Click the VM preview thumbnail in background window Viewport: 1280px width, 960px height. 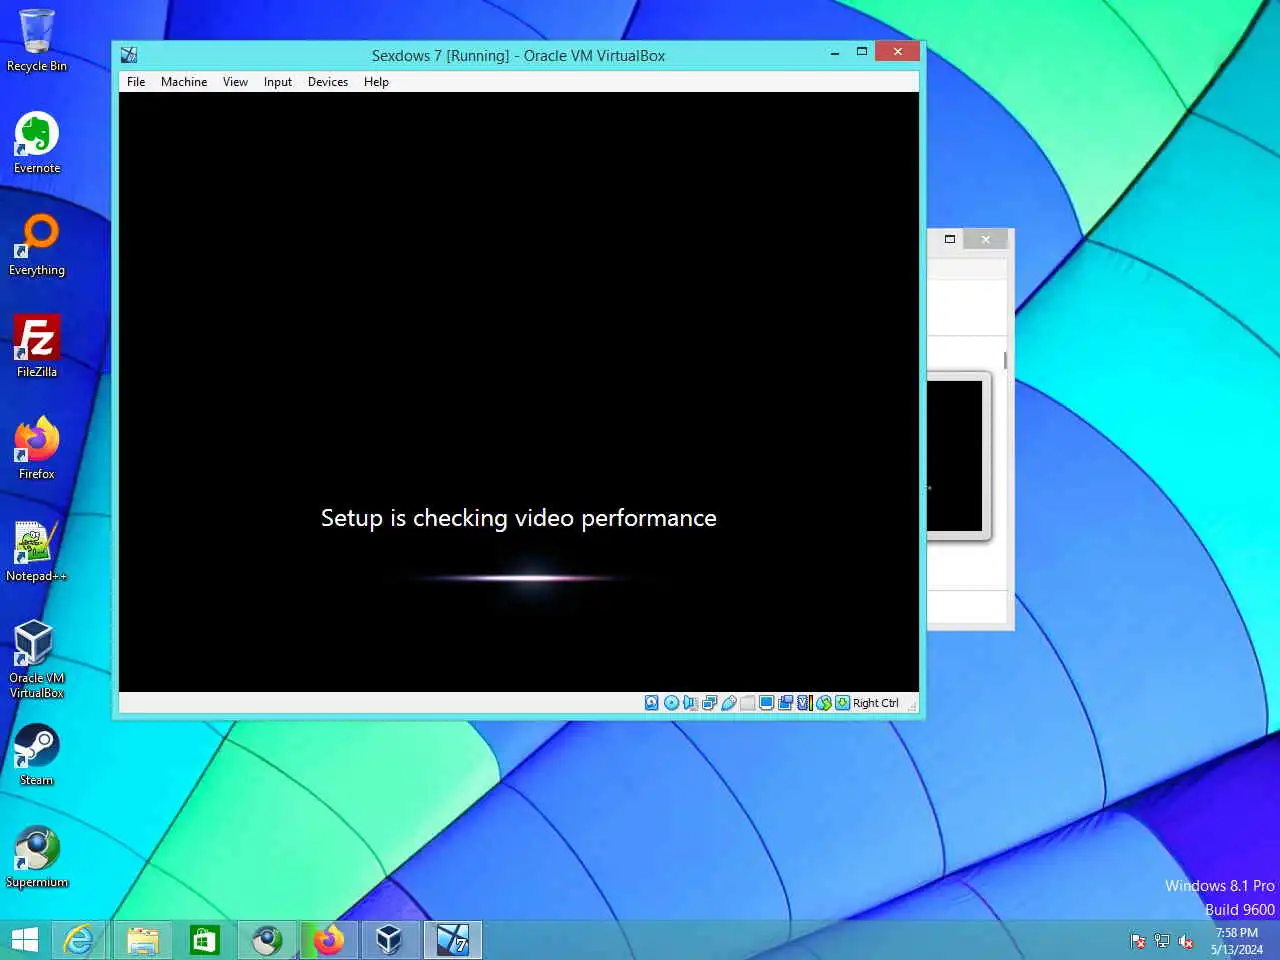(x=957, y=456)
